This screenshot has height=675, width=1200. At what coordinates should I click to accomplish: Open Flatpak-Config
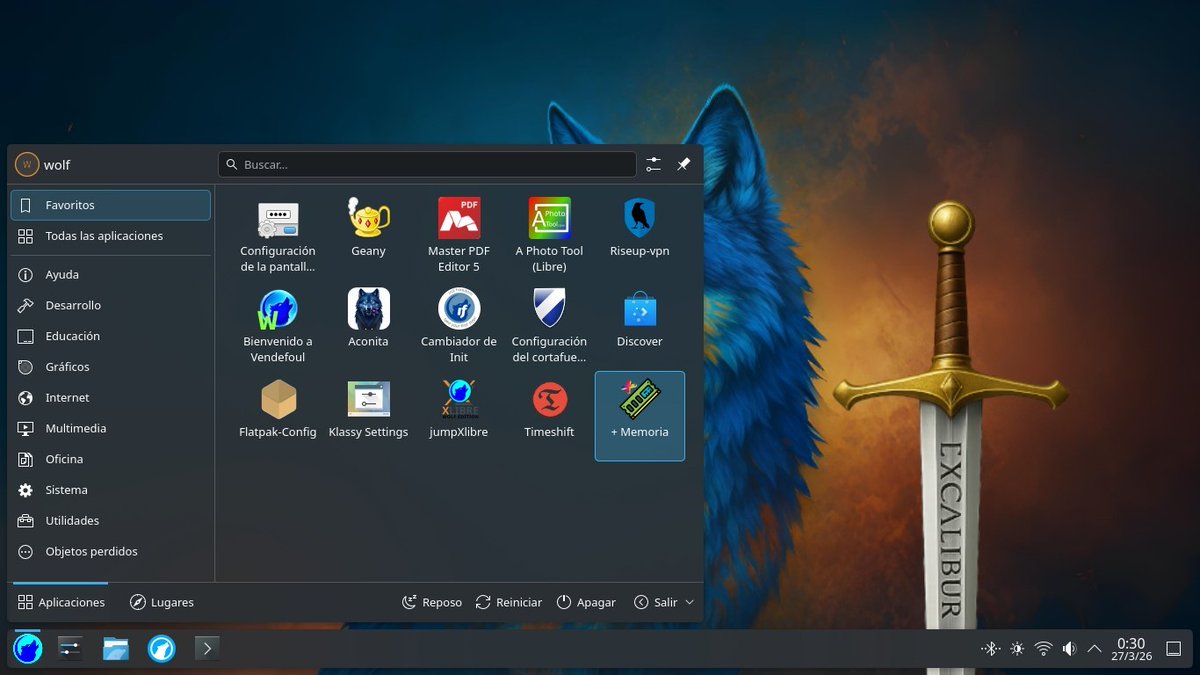278,416
